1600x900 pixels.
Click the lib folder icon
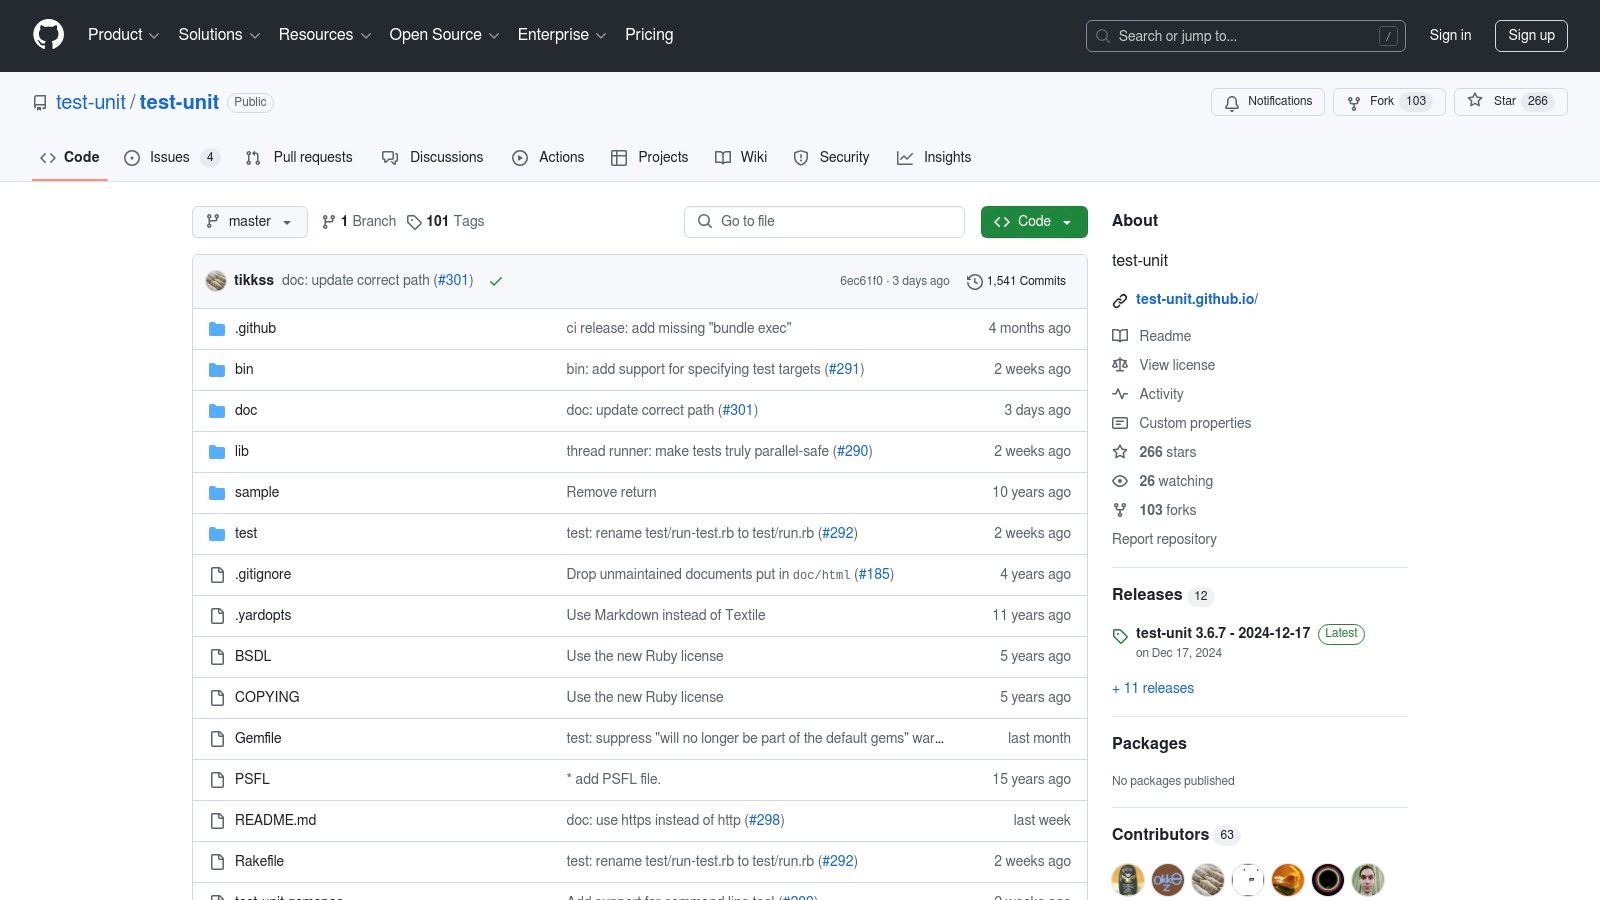[217, 452]
